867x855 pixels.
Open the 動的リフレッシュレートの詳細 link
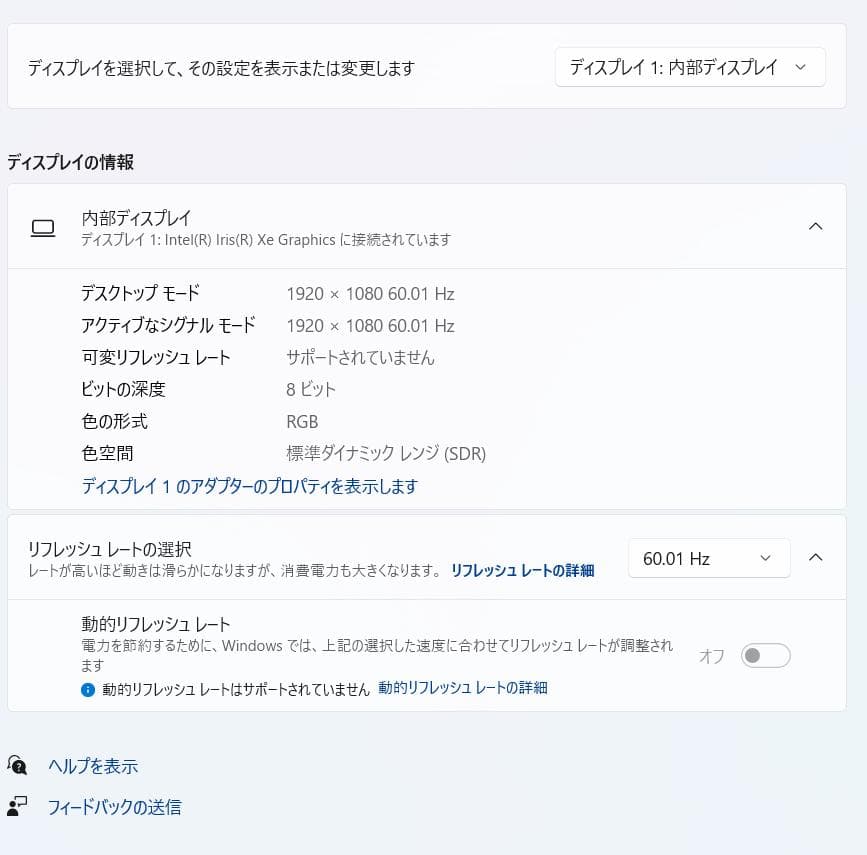[461, 688]
